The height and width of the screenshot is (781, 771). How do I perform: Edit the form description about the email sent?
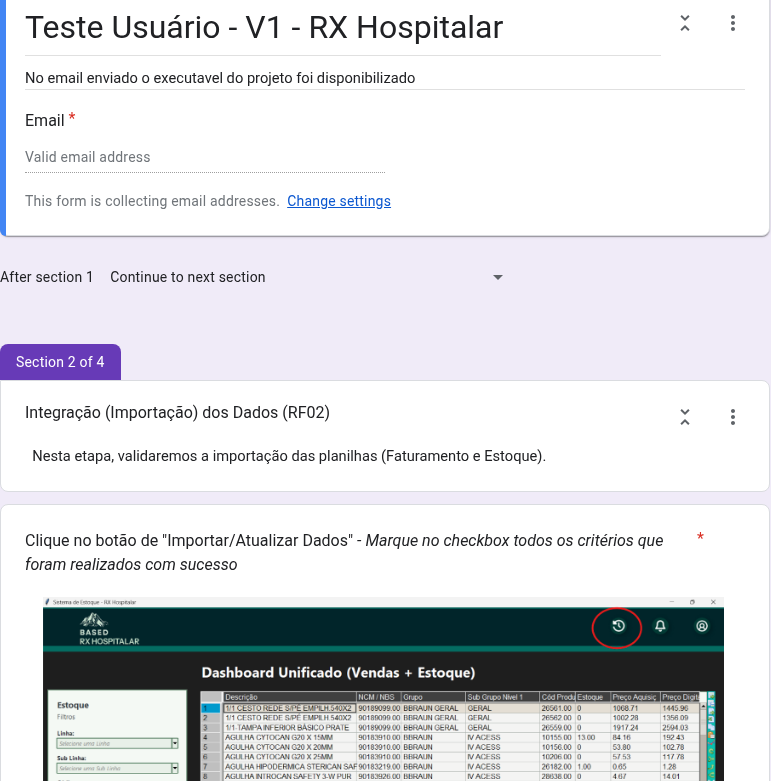220,78
